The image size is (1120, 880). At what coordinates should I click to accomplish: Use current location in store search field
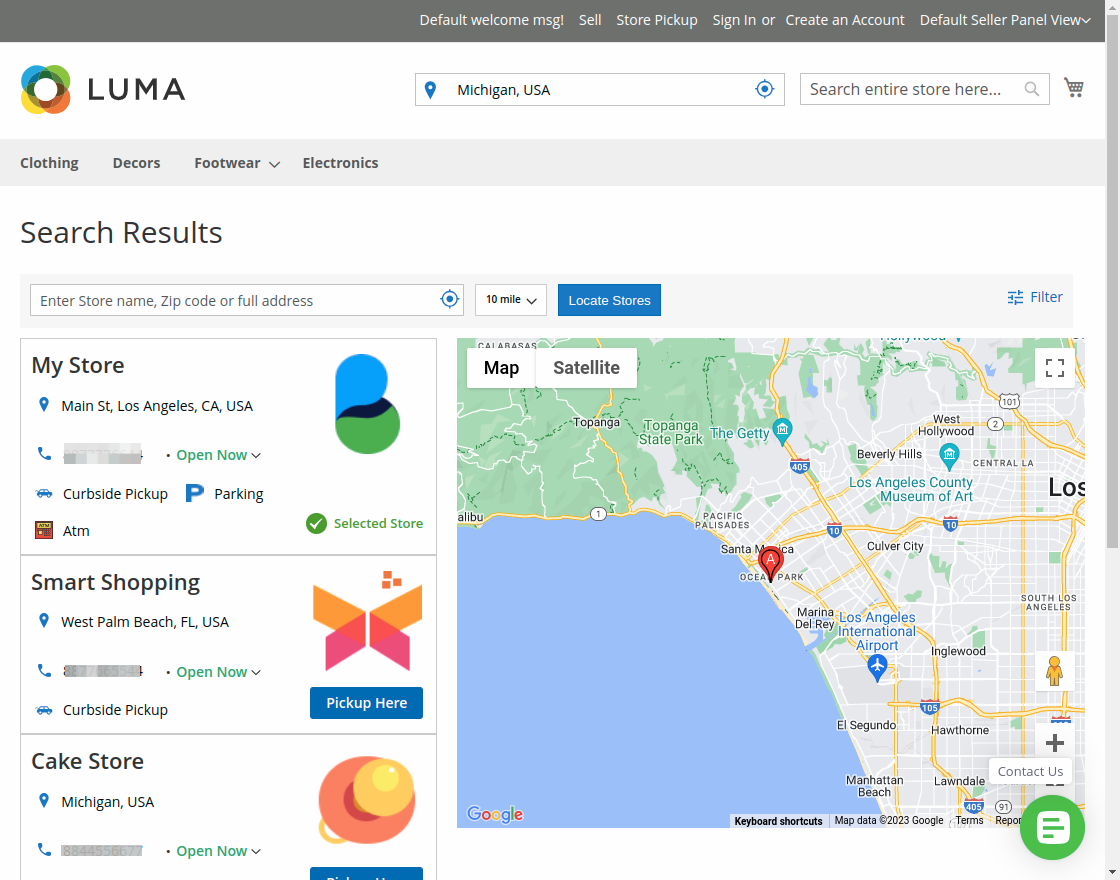[x=450, y=300]
